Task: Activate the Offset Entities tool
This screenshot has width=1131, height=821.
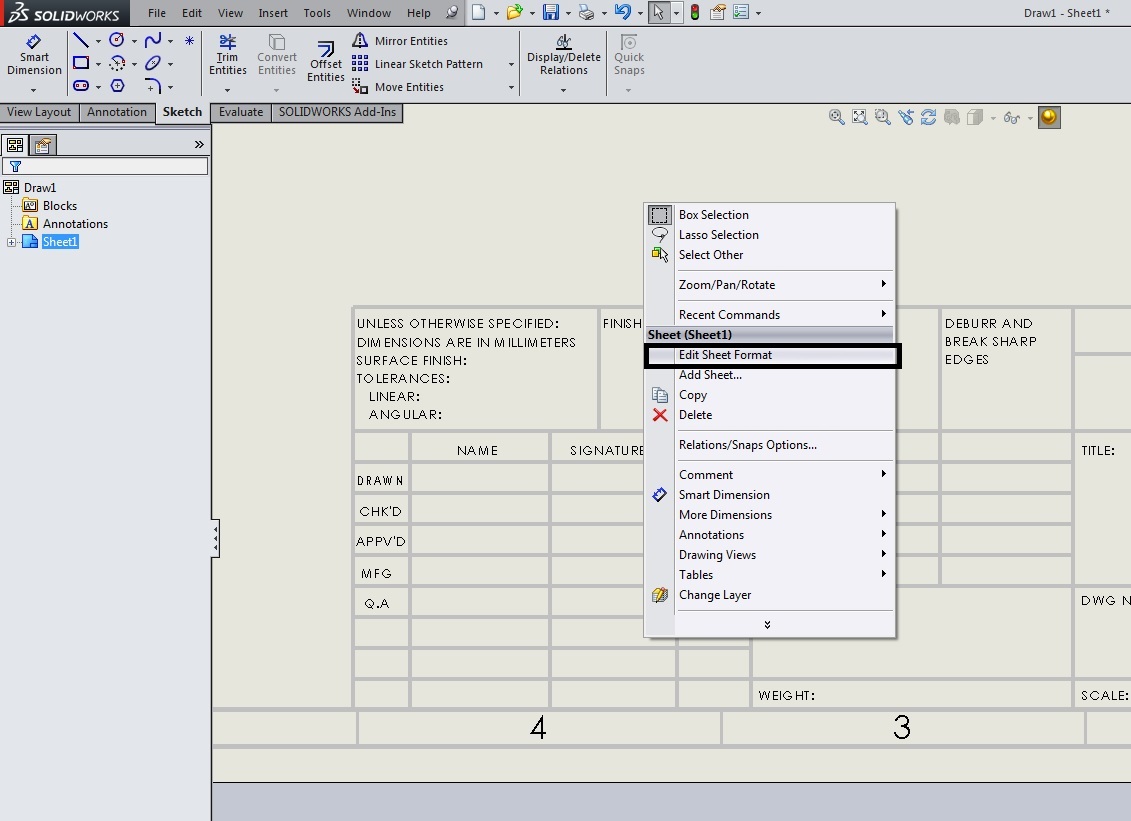Action: pos(326,62)
